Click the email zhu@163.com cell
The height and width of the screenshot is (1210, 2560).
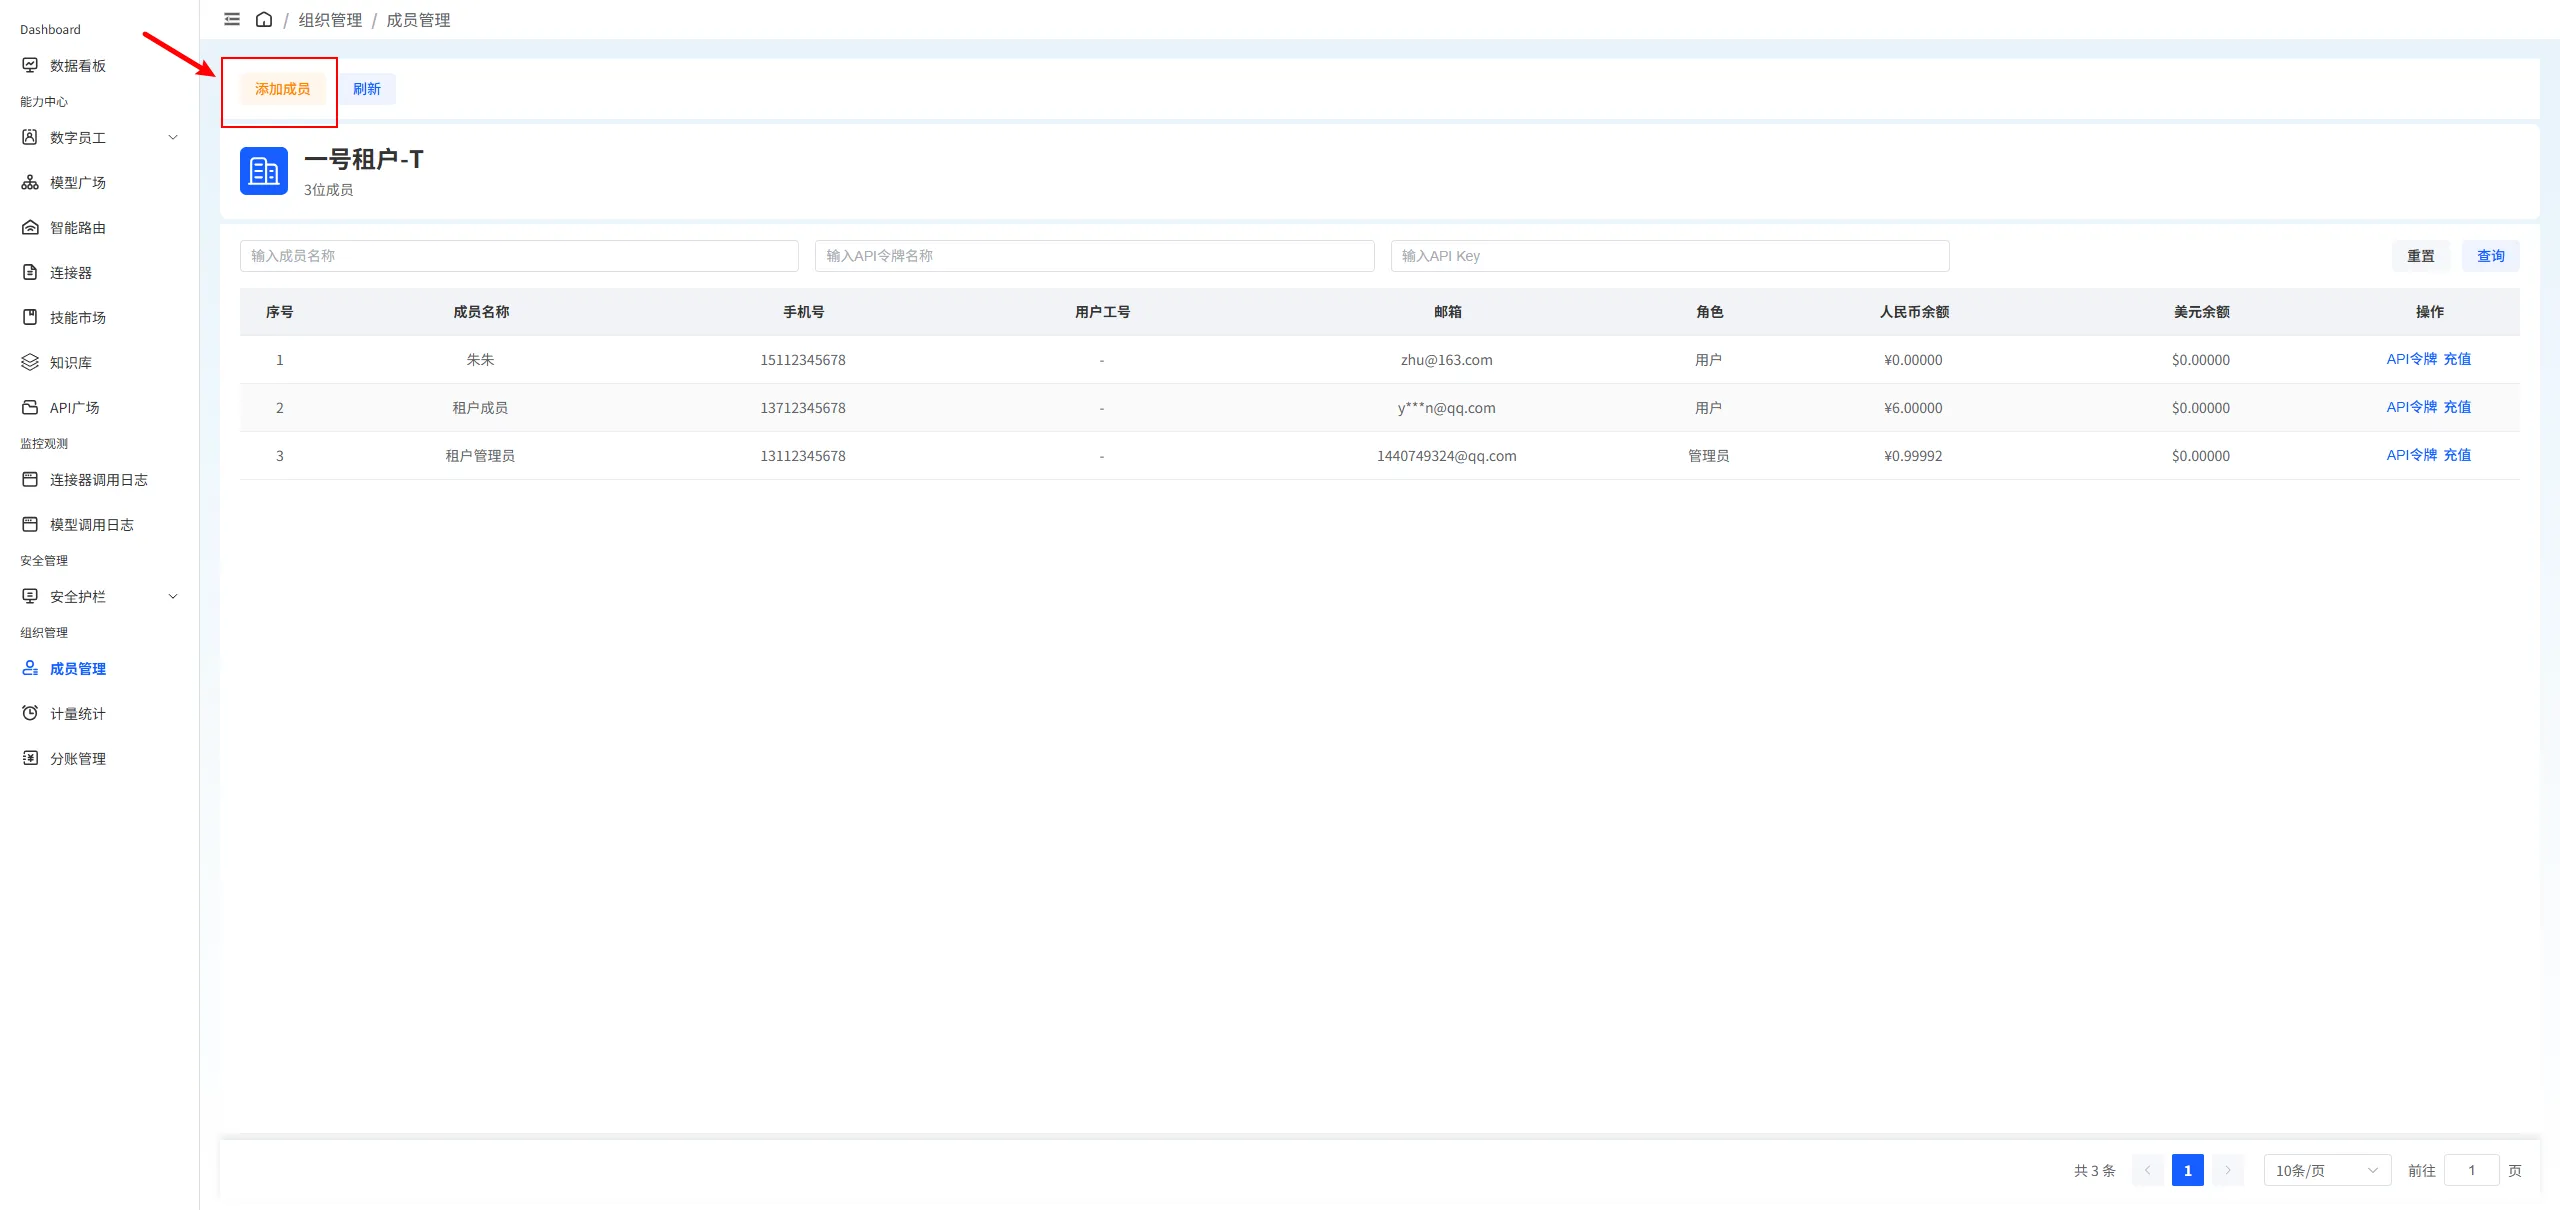pos(1446,360)
